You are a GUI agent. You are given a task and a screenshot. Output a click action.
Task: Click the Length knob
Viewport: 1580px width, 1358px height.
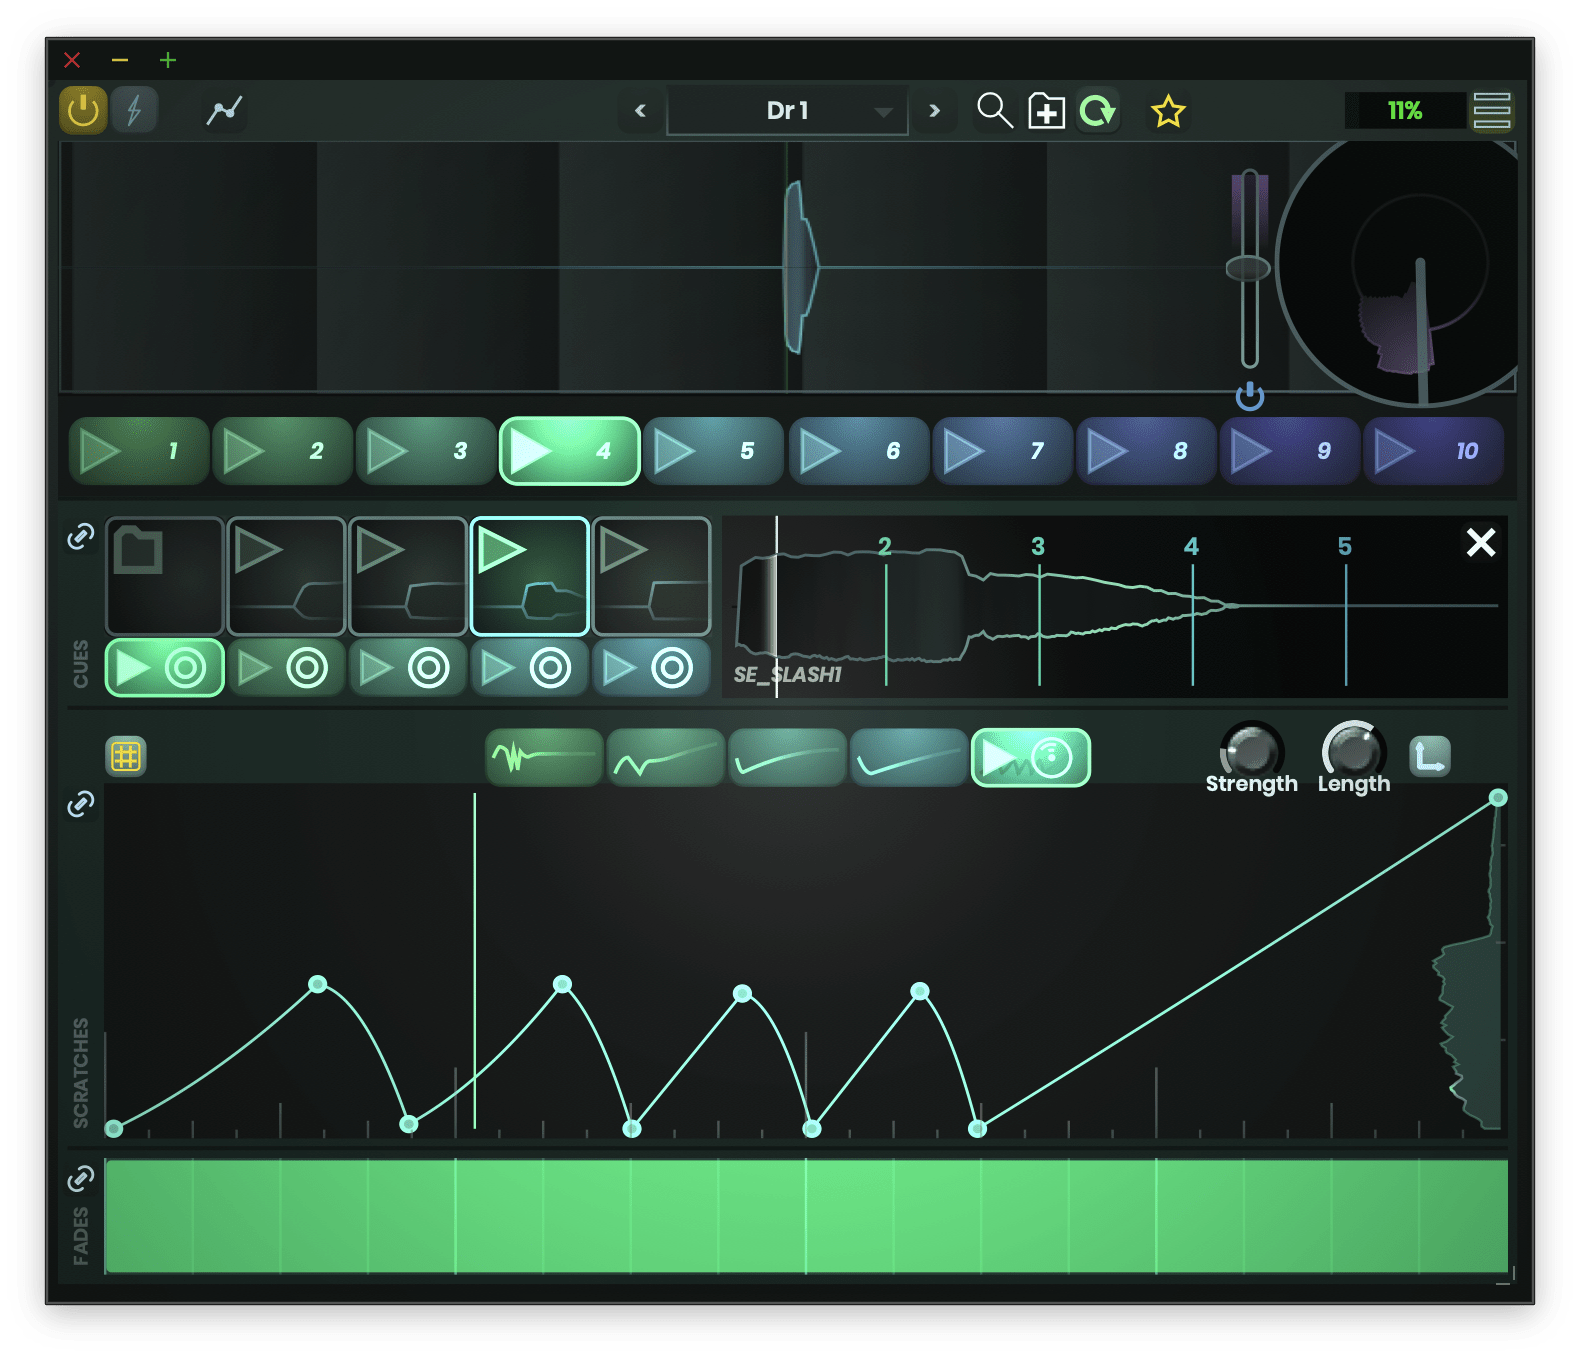pyautogui.click(x=1353, y=750)
